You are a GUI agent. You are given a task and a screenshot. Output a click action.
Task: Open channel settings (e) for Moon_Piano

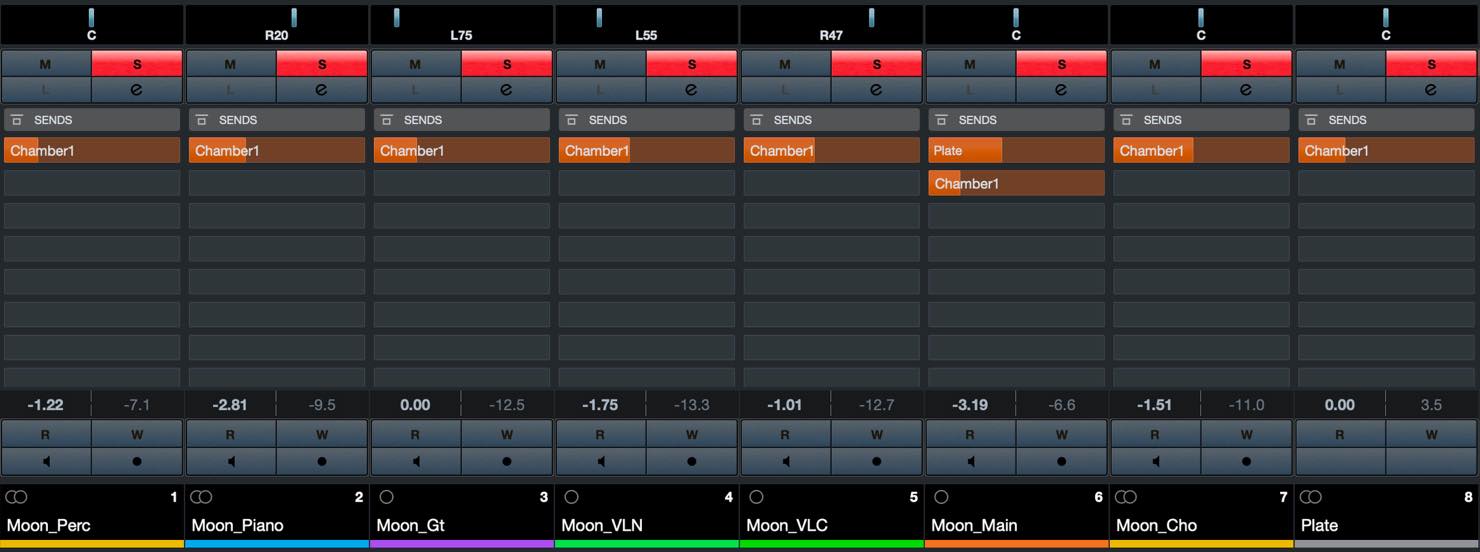coord(322,89)
